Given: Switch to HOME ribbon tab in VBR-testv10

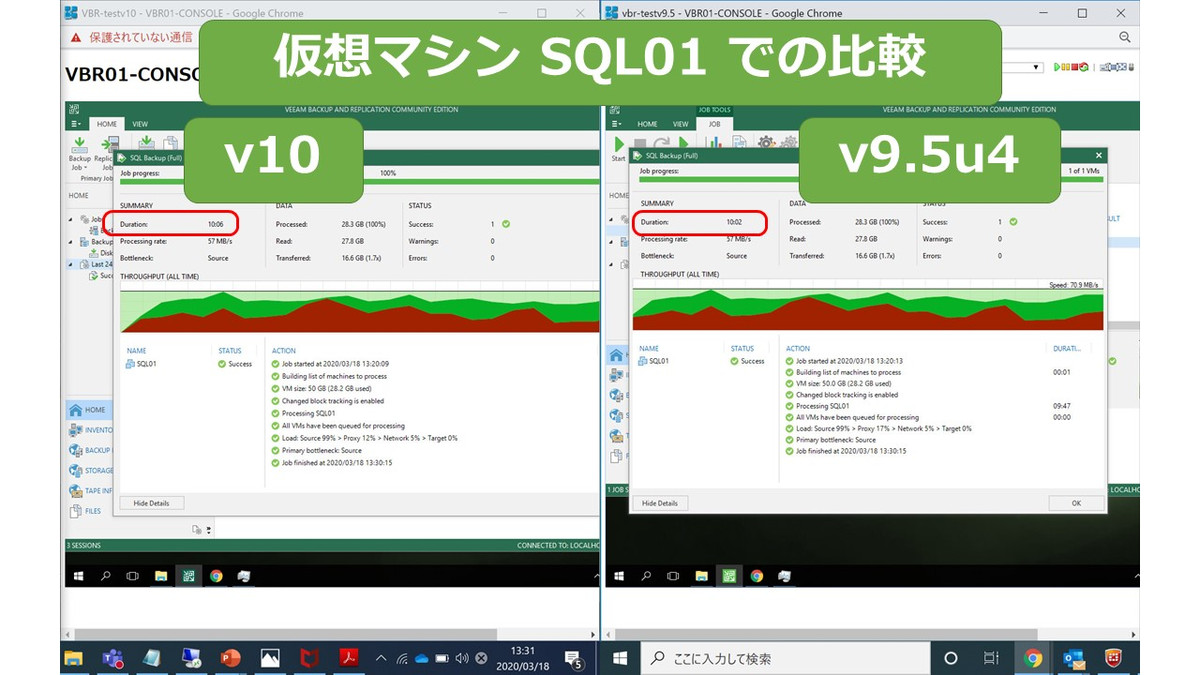Looking at the screenshot, I should (x=106, y=124).
